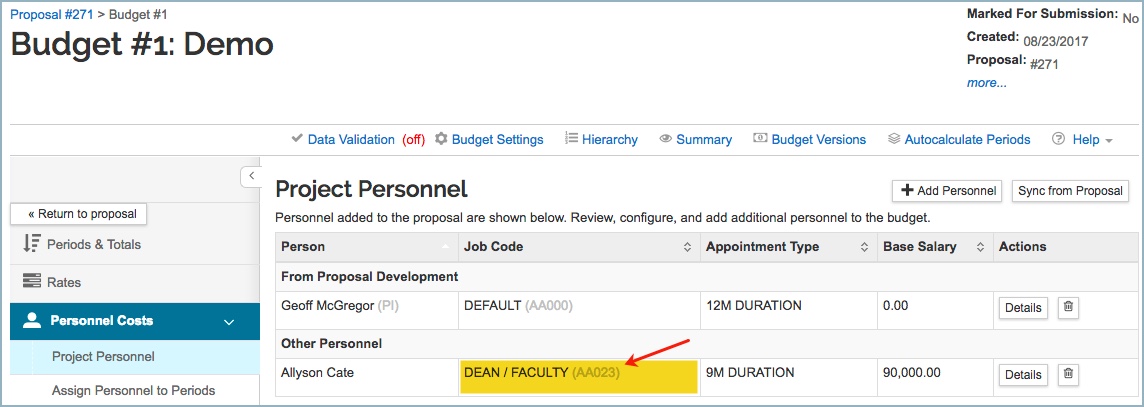Open Budget Settings gear option
This screenshot has height=407, width=1144.
click(489, 140)
